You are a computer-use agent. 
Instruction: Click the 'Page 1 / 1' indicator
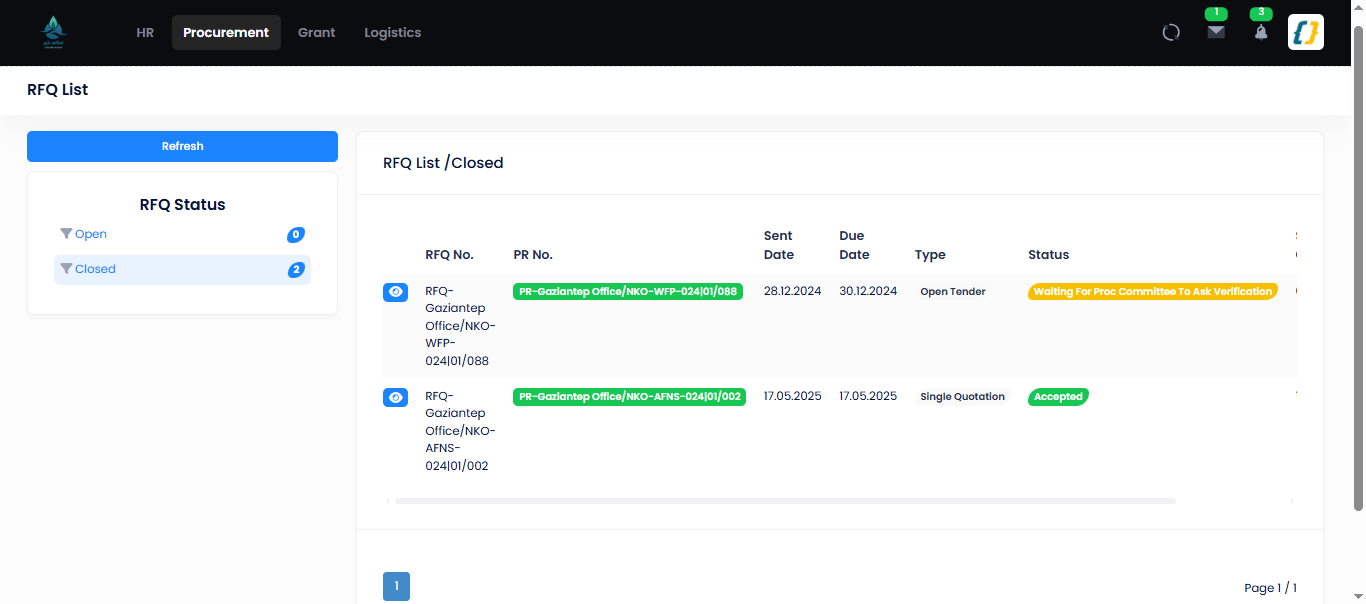pos(1270,588)
